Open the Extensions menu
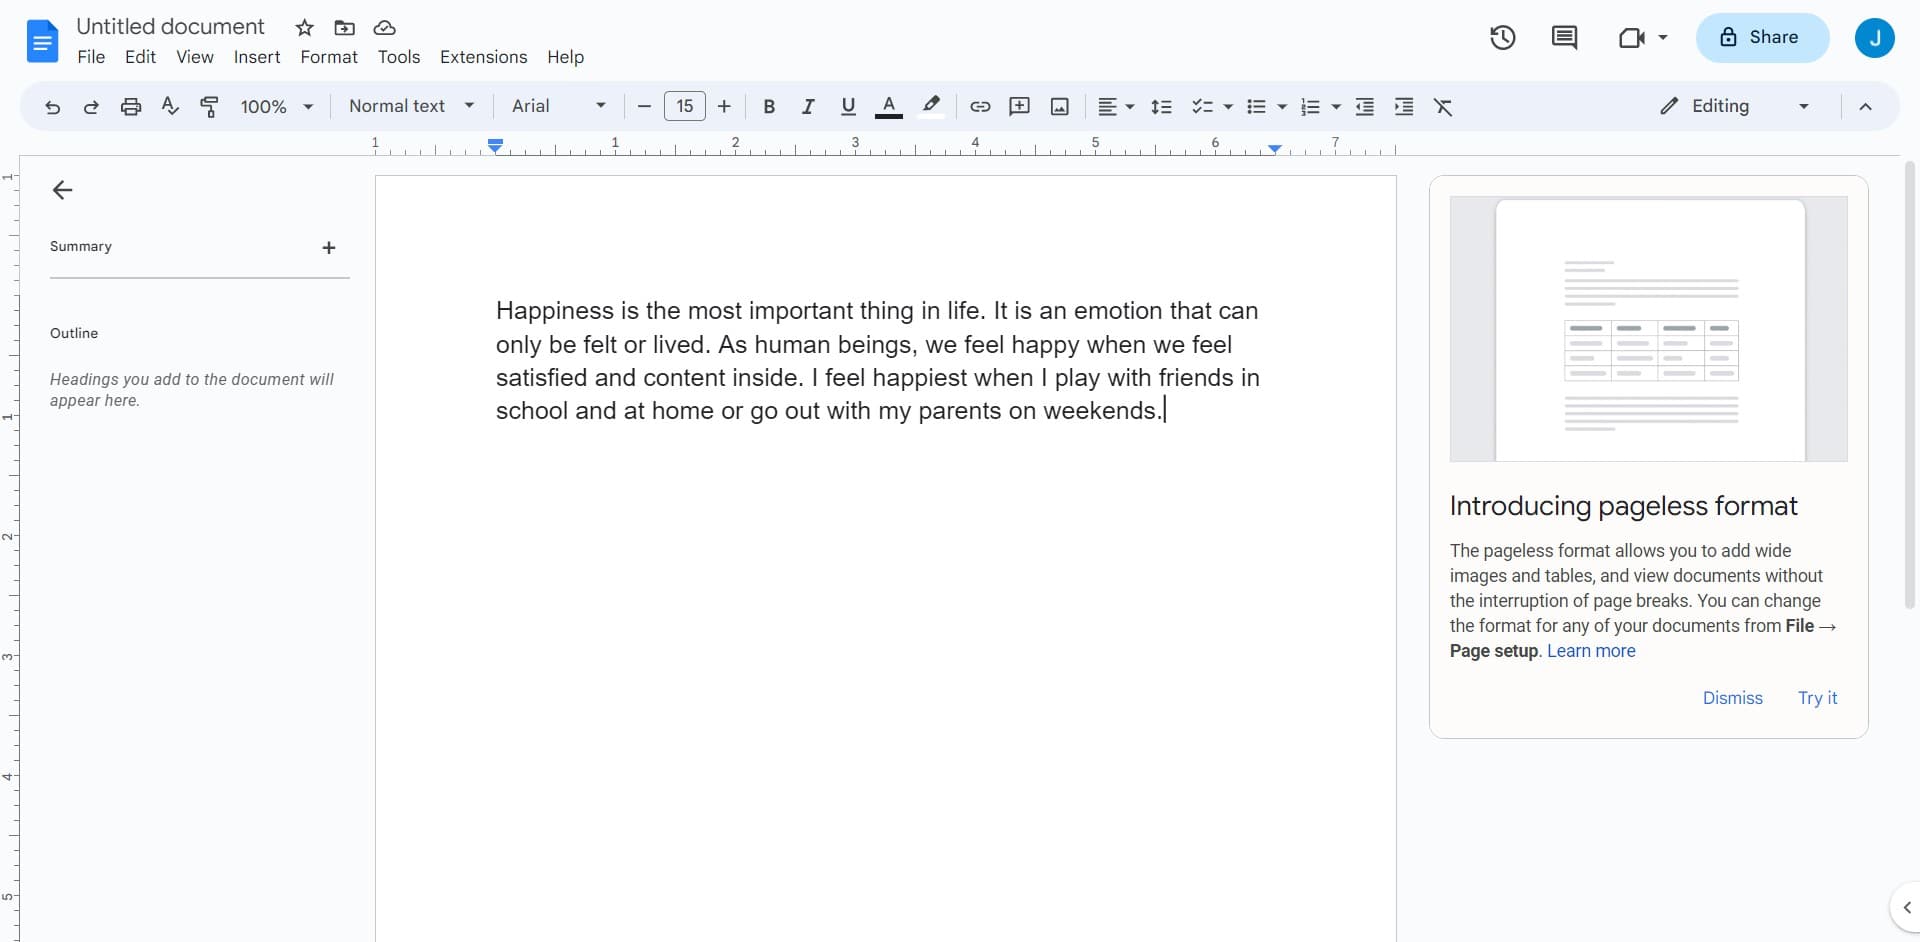 (x=483, y=57)
